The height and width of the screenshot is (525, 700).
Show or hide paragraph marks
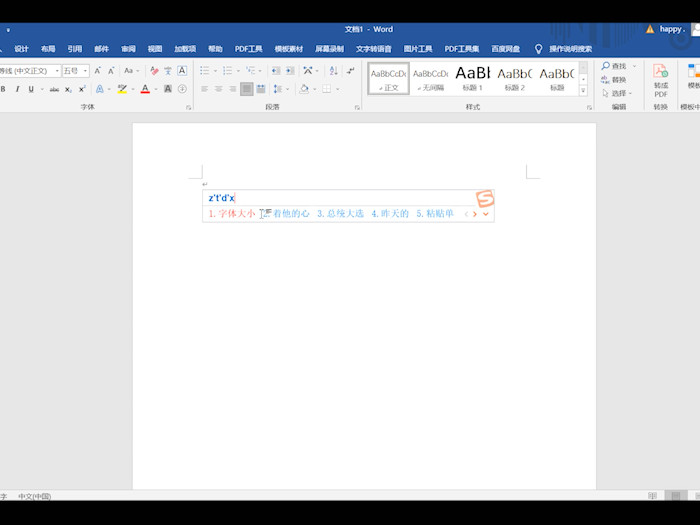[x=350, y=71]
